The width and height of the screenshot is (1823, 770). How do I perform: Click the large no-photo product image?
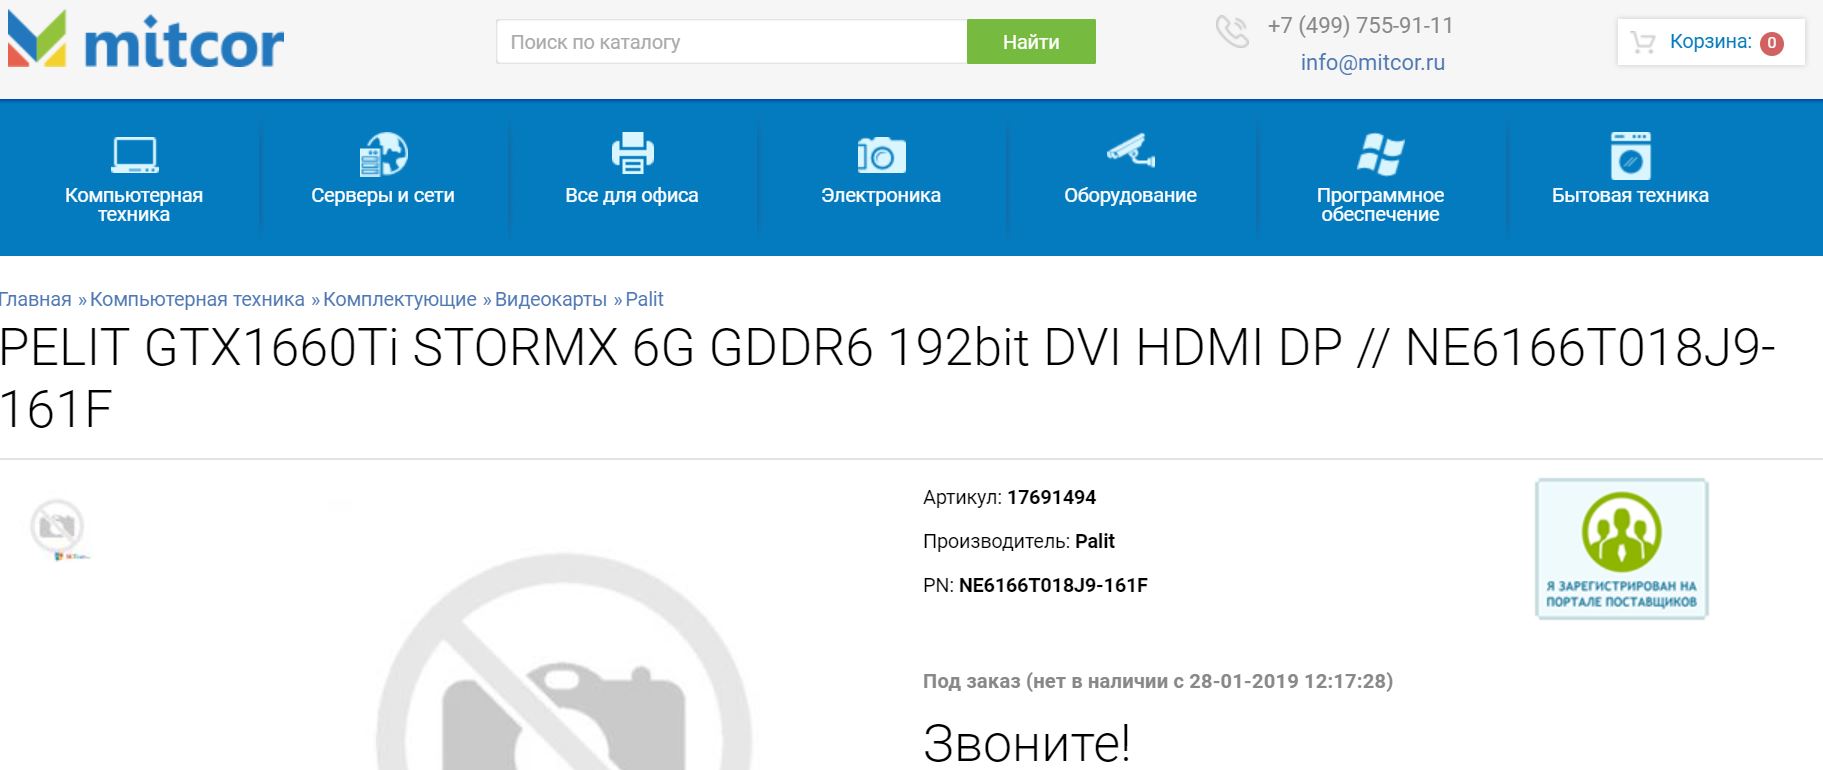point(563,662)
